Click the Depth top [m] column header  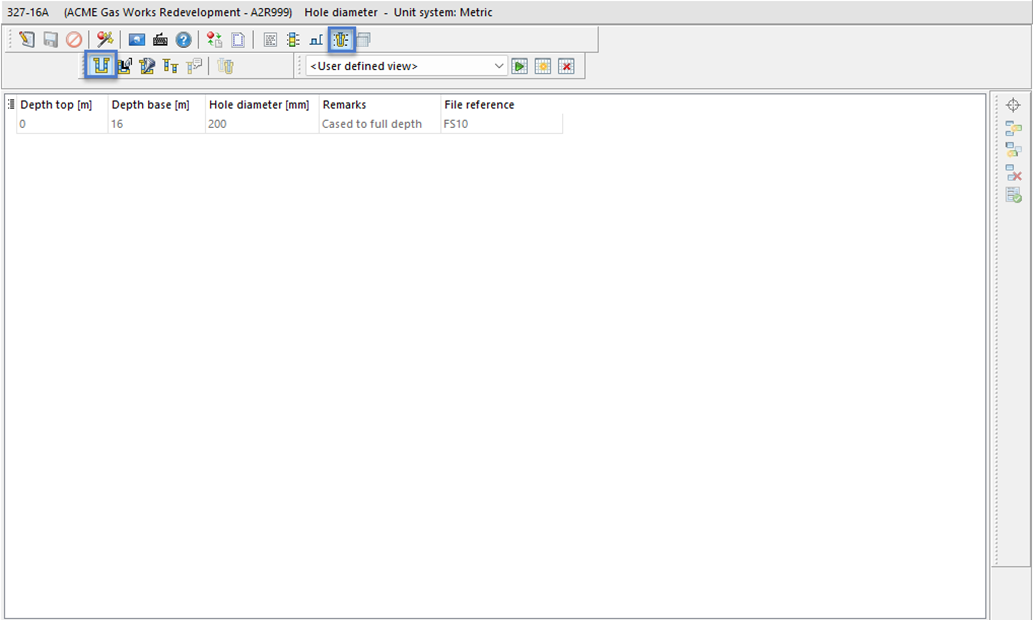point(56,105)
